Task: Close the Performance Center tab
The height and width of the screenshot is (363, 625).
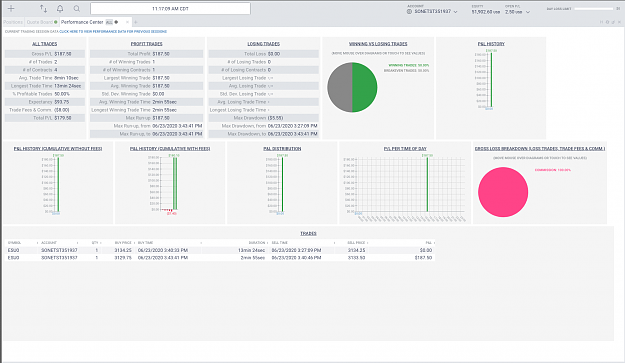Action: 127,22
